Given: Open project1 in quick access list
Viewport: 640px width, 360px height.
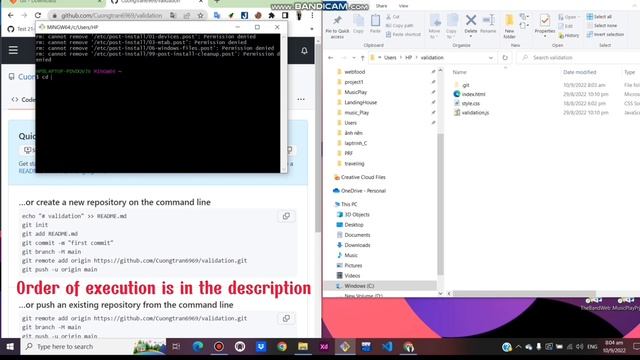Looking at the screenshot, I should (x=353, y=82).
